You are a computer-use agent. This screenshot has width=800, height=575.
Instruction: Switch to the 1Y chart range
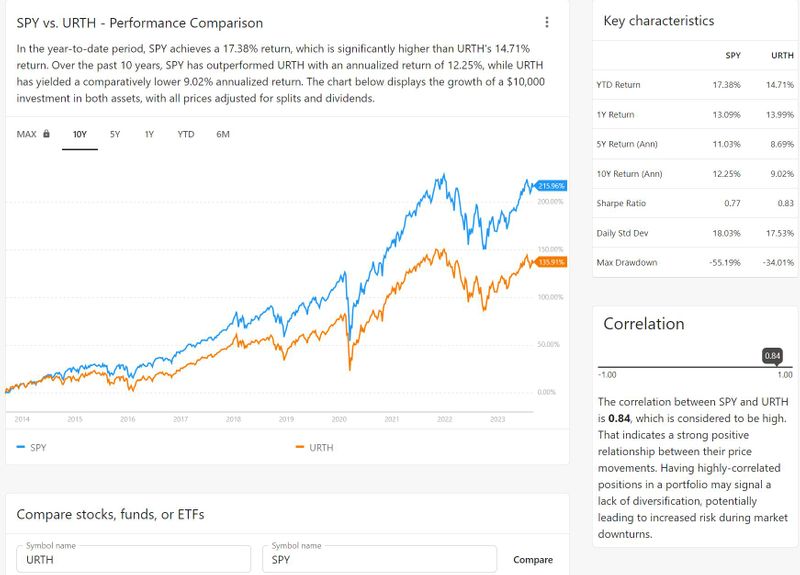click(x=149, y=134)
